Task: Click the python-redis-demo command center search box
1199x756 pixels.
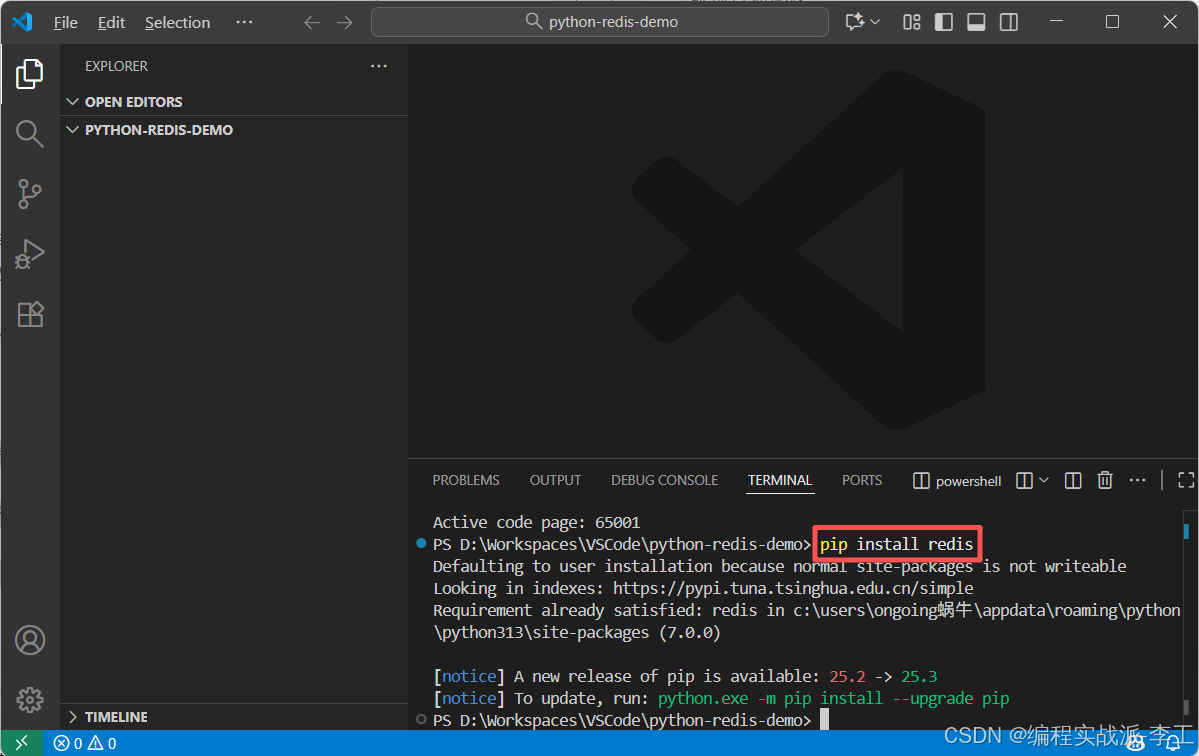Action: (600, 22)
